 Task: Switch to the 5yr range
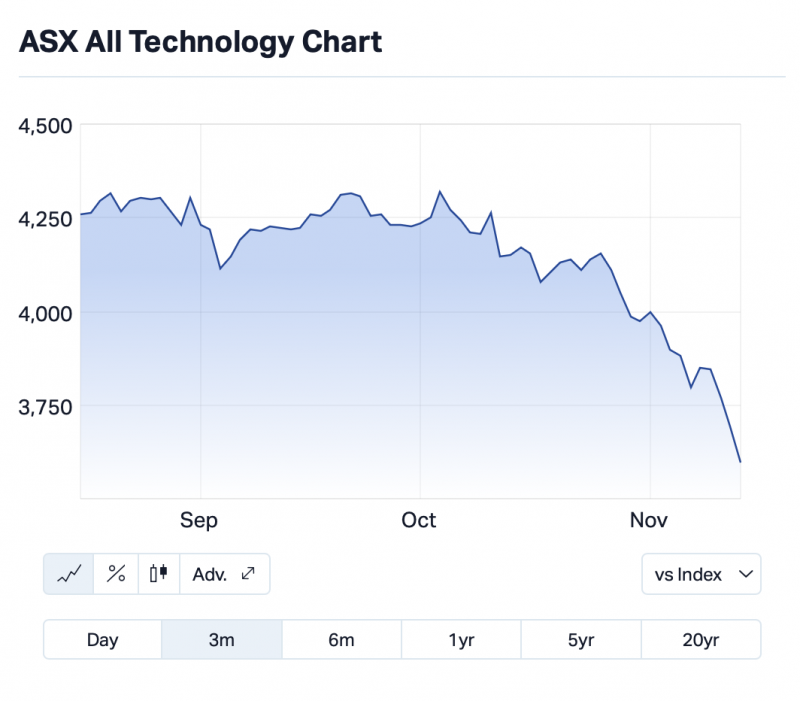tap(581, 640)
